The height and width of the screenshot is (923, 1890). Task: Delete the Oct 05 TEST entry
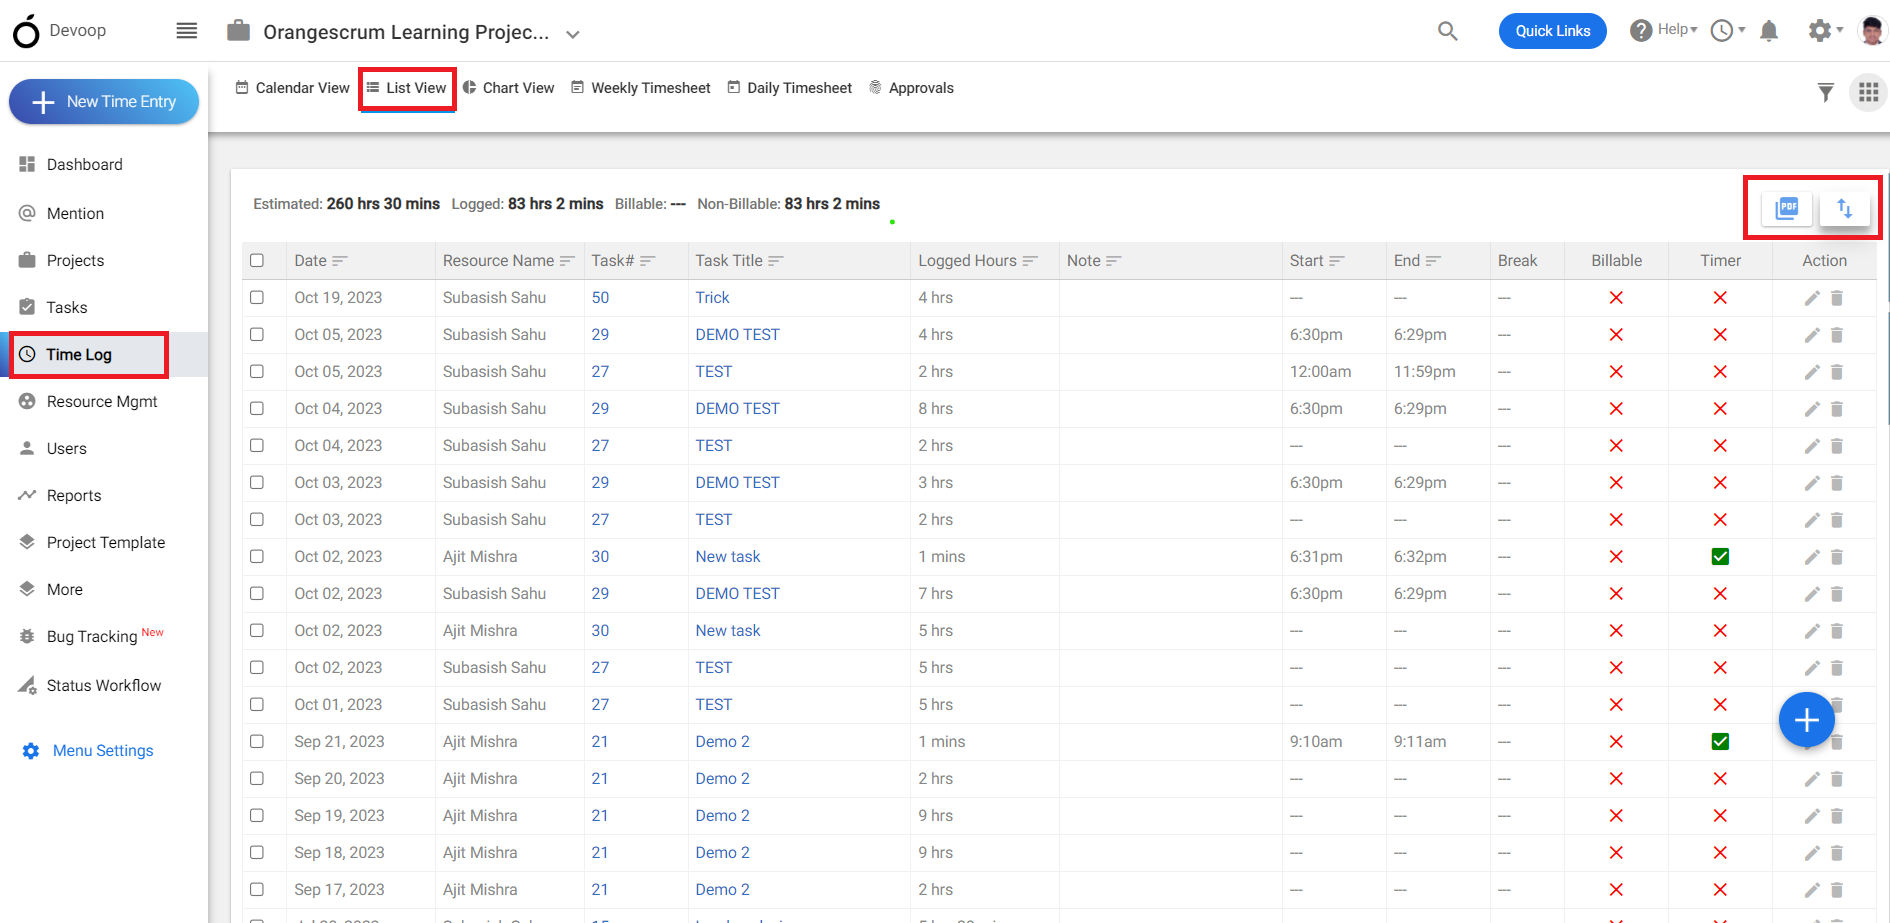click(x=1837, y=372)
